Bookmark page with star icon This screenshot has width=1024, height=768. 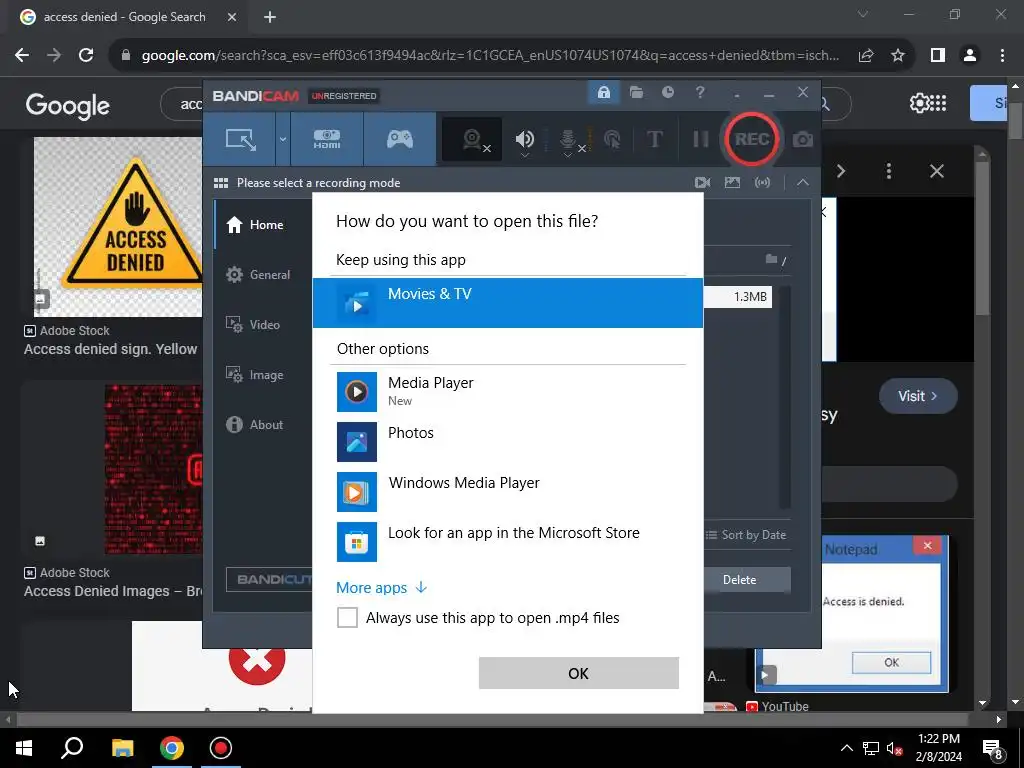click(898, 56)
